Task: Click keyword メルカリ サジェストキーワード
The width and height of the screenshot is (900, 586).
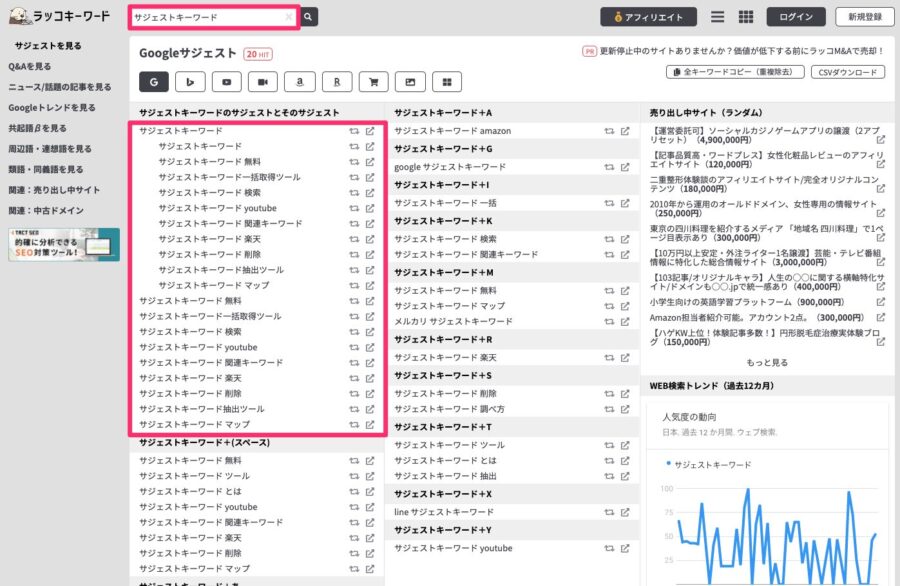Action: point(453,321)
